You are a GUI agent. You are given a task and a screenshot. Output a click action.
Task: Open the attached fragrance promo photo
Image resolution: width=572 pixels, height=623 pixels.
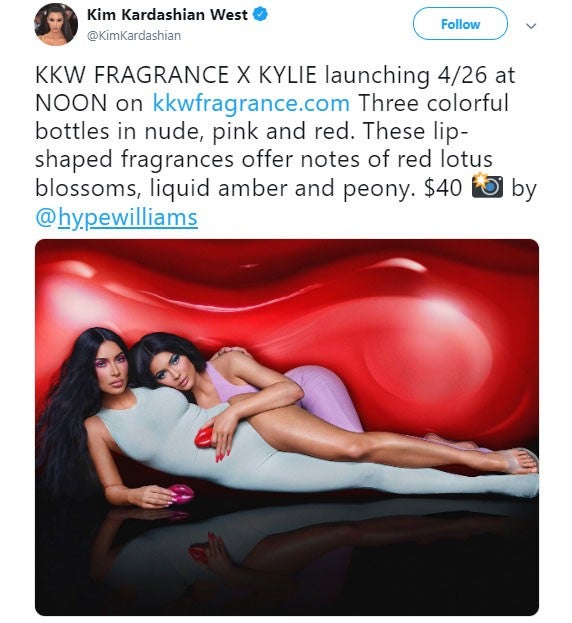point(287,427)
